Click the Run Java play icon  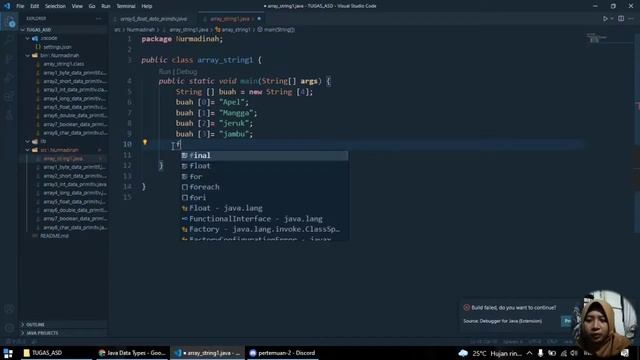[605, 19]
